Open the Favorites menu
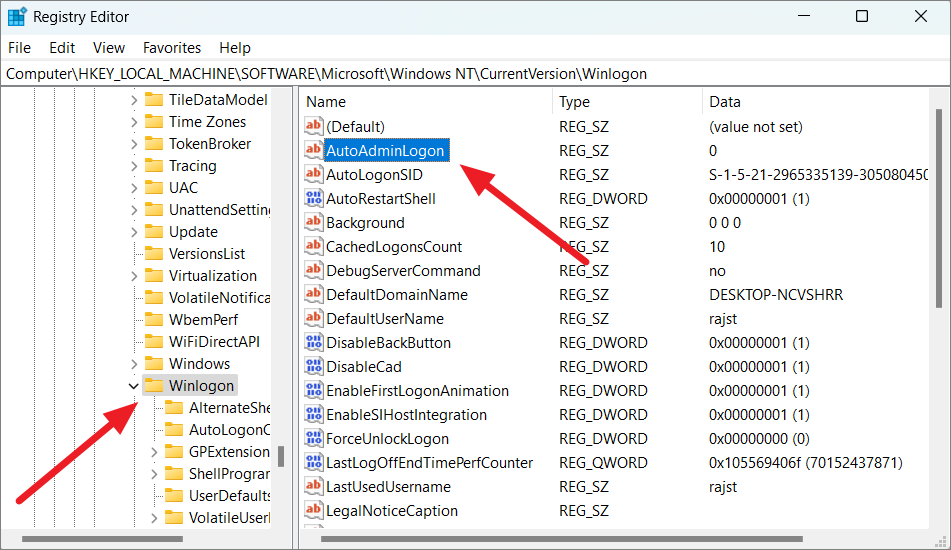Viewport: 951px width, 550px height. [x=172, y=47]
